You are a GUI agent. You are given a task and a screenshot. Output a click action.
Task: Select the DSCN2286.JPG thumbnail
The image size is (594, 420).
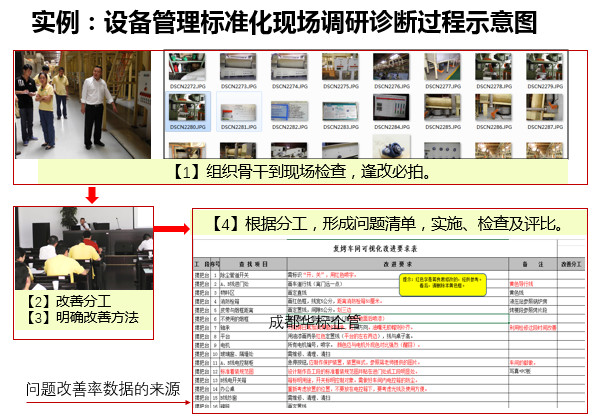pyautogui.click(x=494, y=108)
